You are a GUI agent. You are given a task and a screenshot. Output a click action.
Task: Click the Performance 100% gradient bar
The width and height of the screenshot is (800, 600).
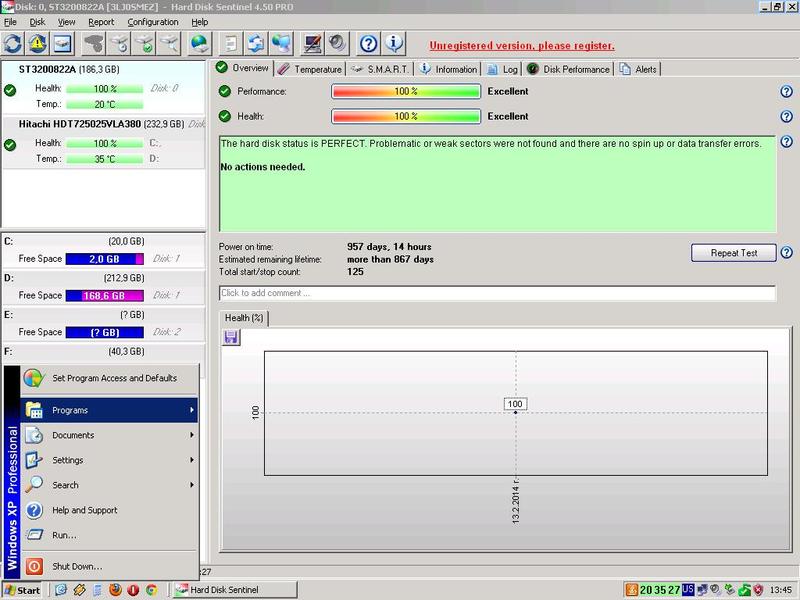pyautogui.click(x=406, y=91)
